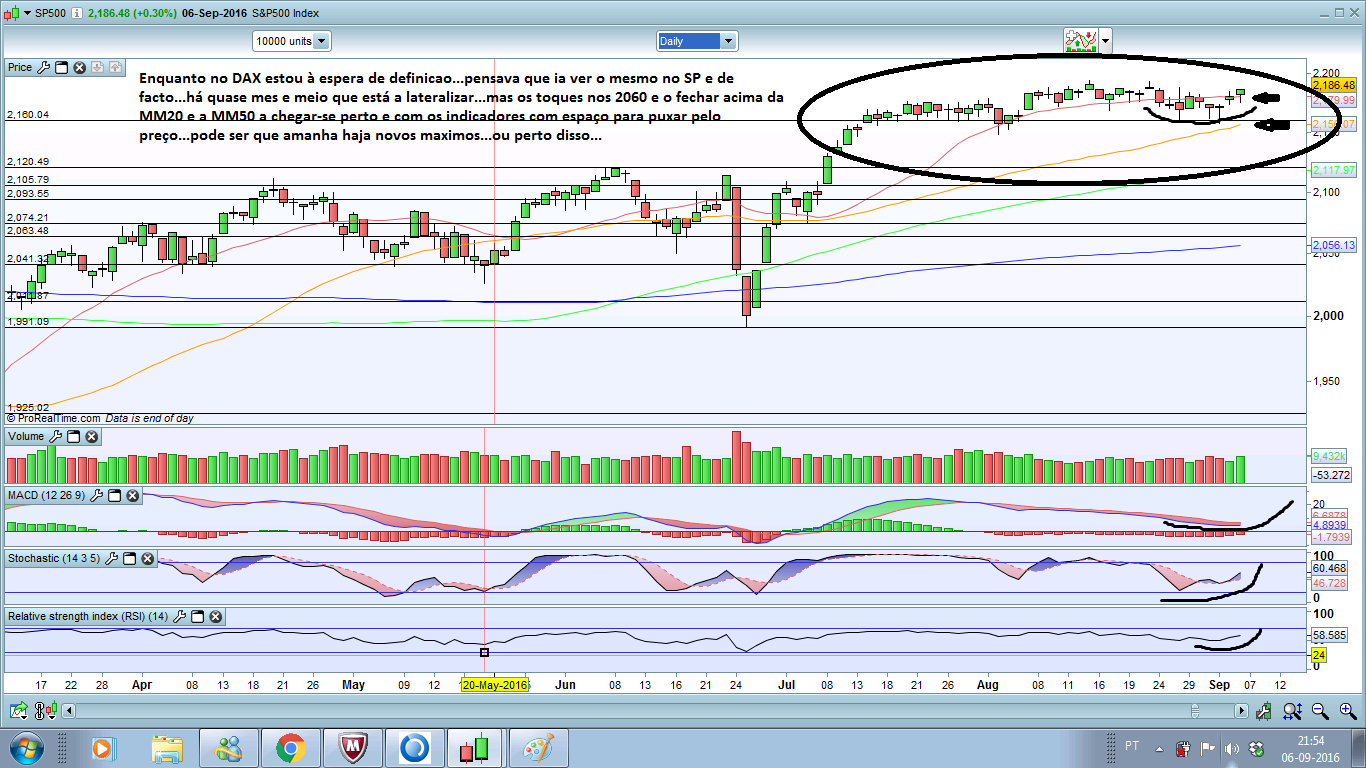1366x768 pixels.
Task: Click the 2,186.48 current price label on axis
Action: pyautogui.click(x=1334, y=85)
